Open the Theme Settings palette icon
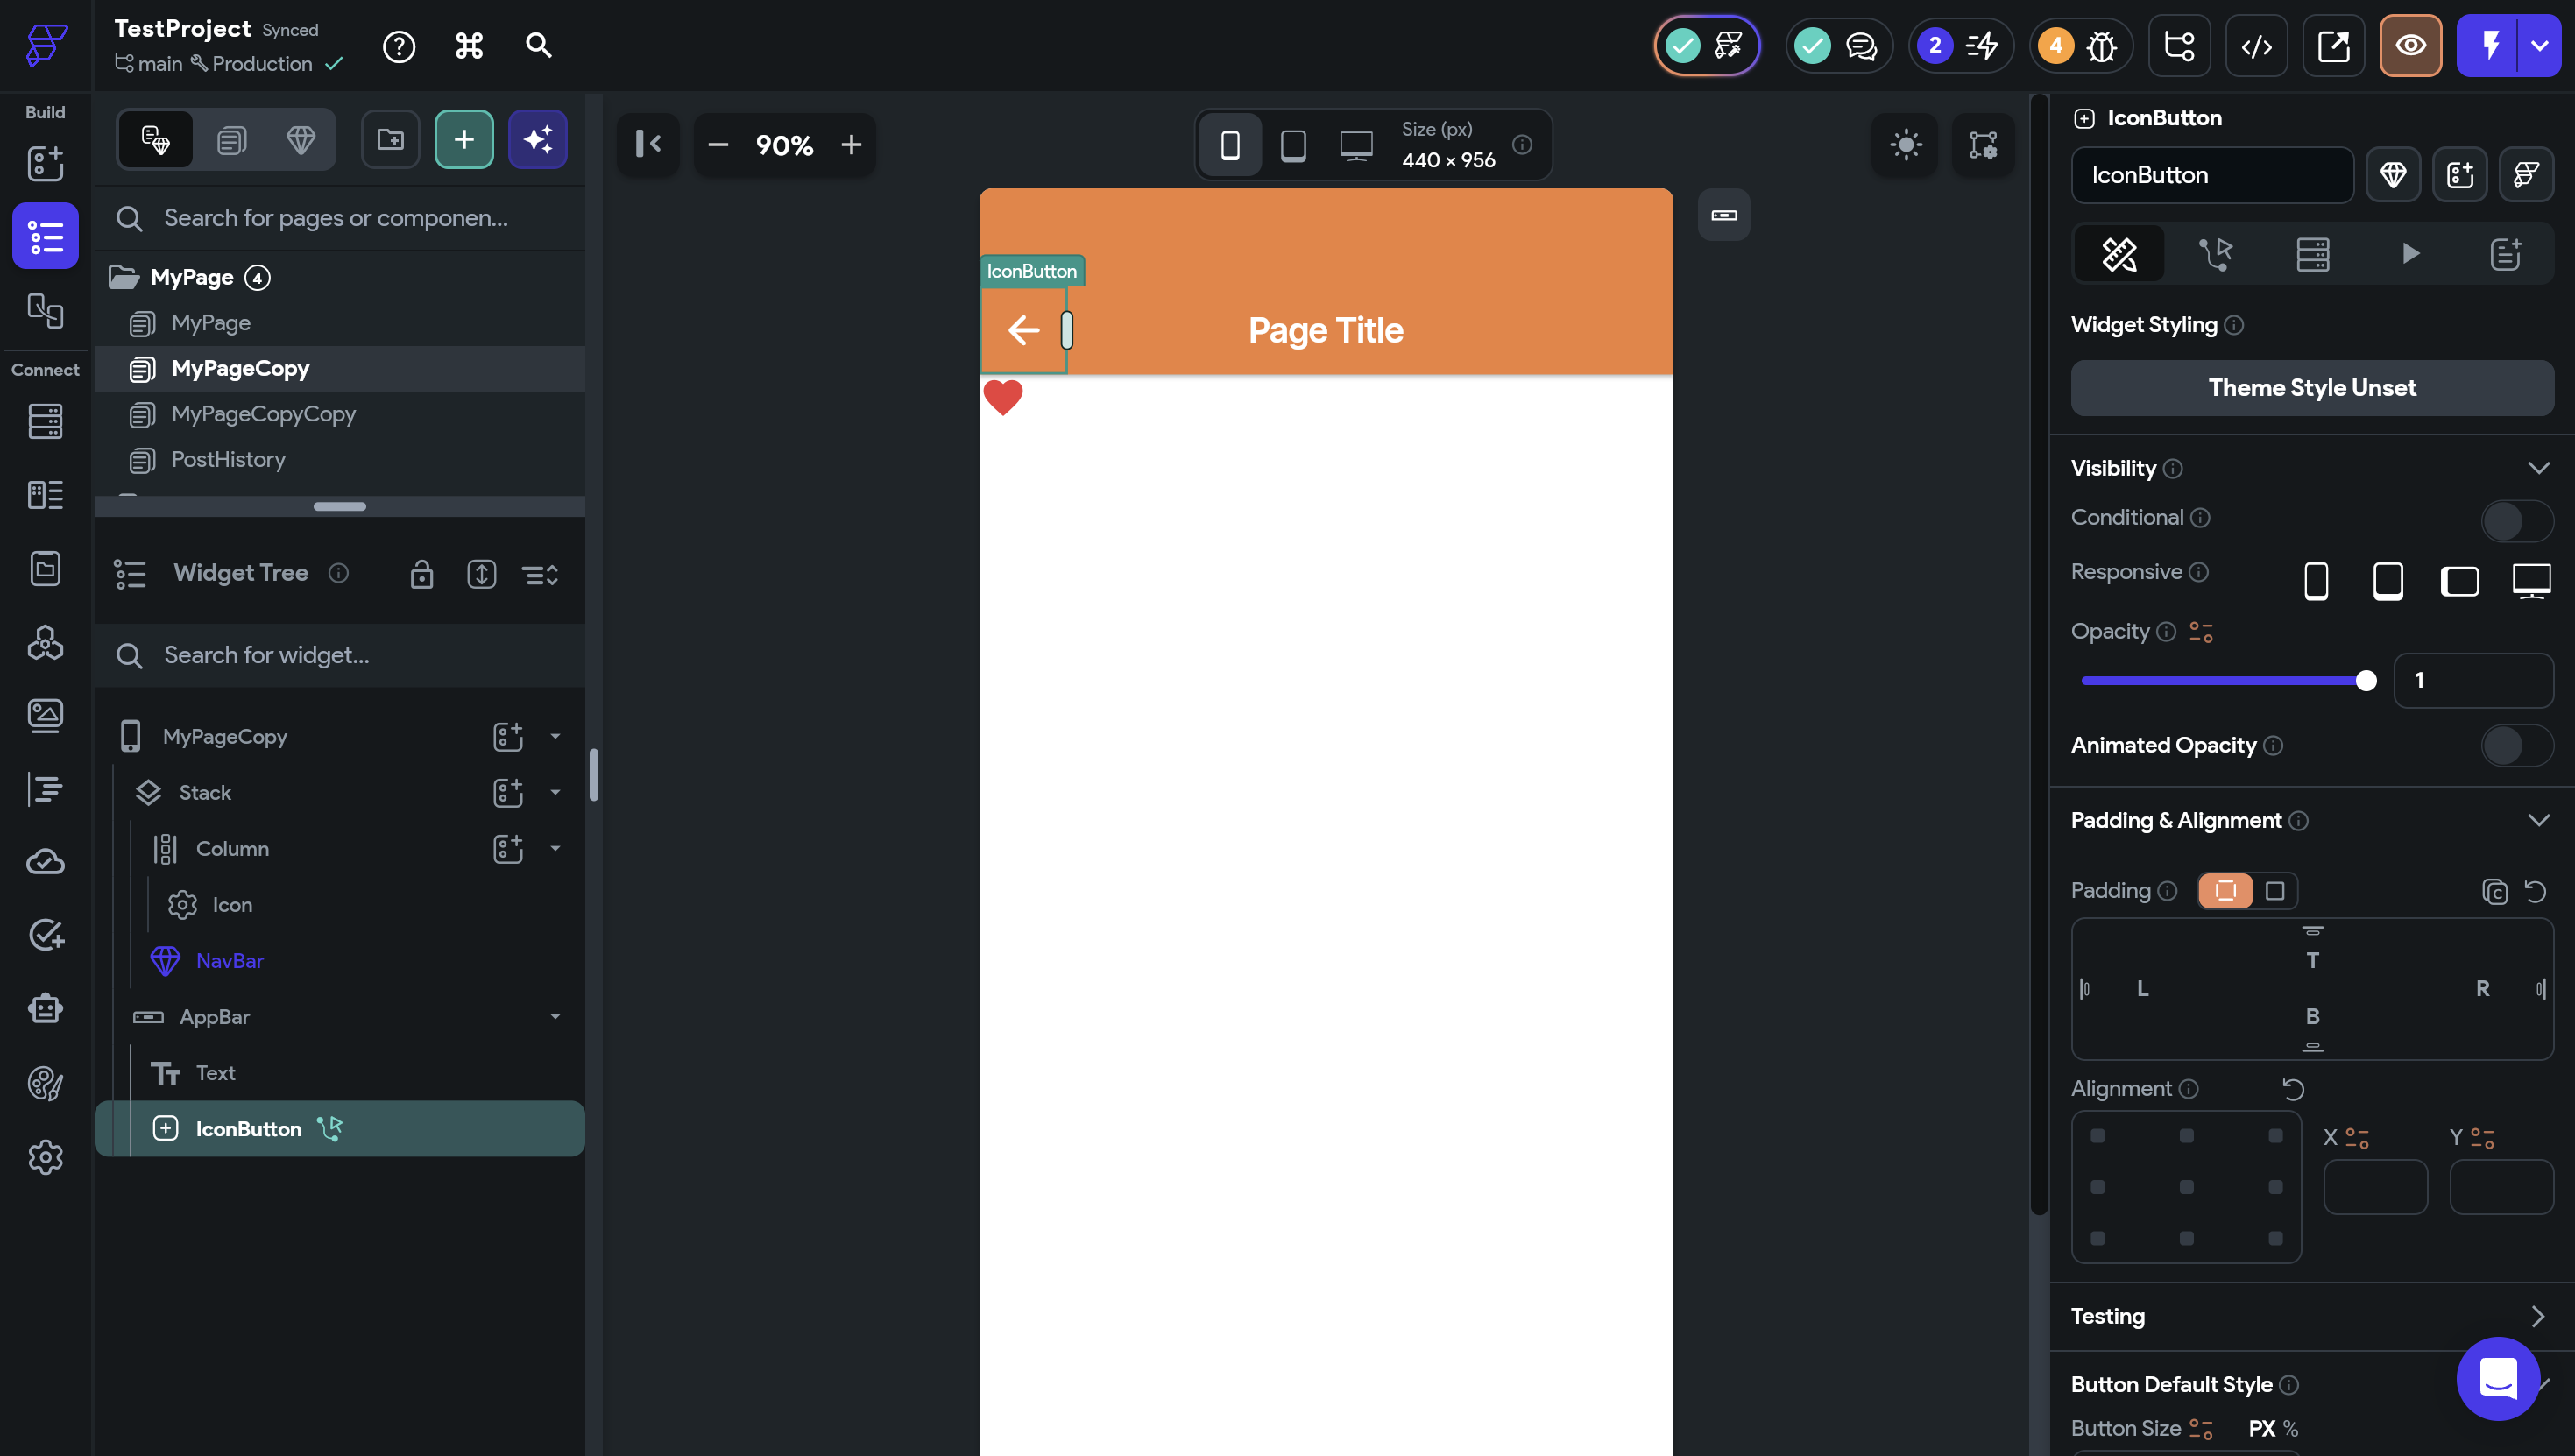The width and height of the screenshot is (2575, 1456). pyautogui.click(x=45, y=1083)
